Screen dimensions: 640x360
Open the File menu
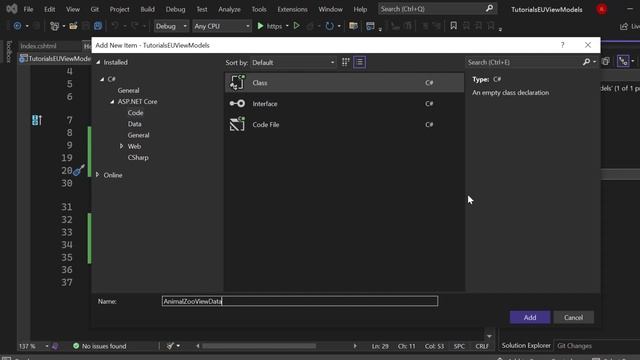(28, 9)
